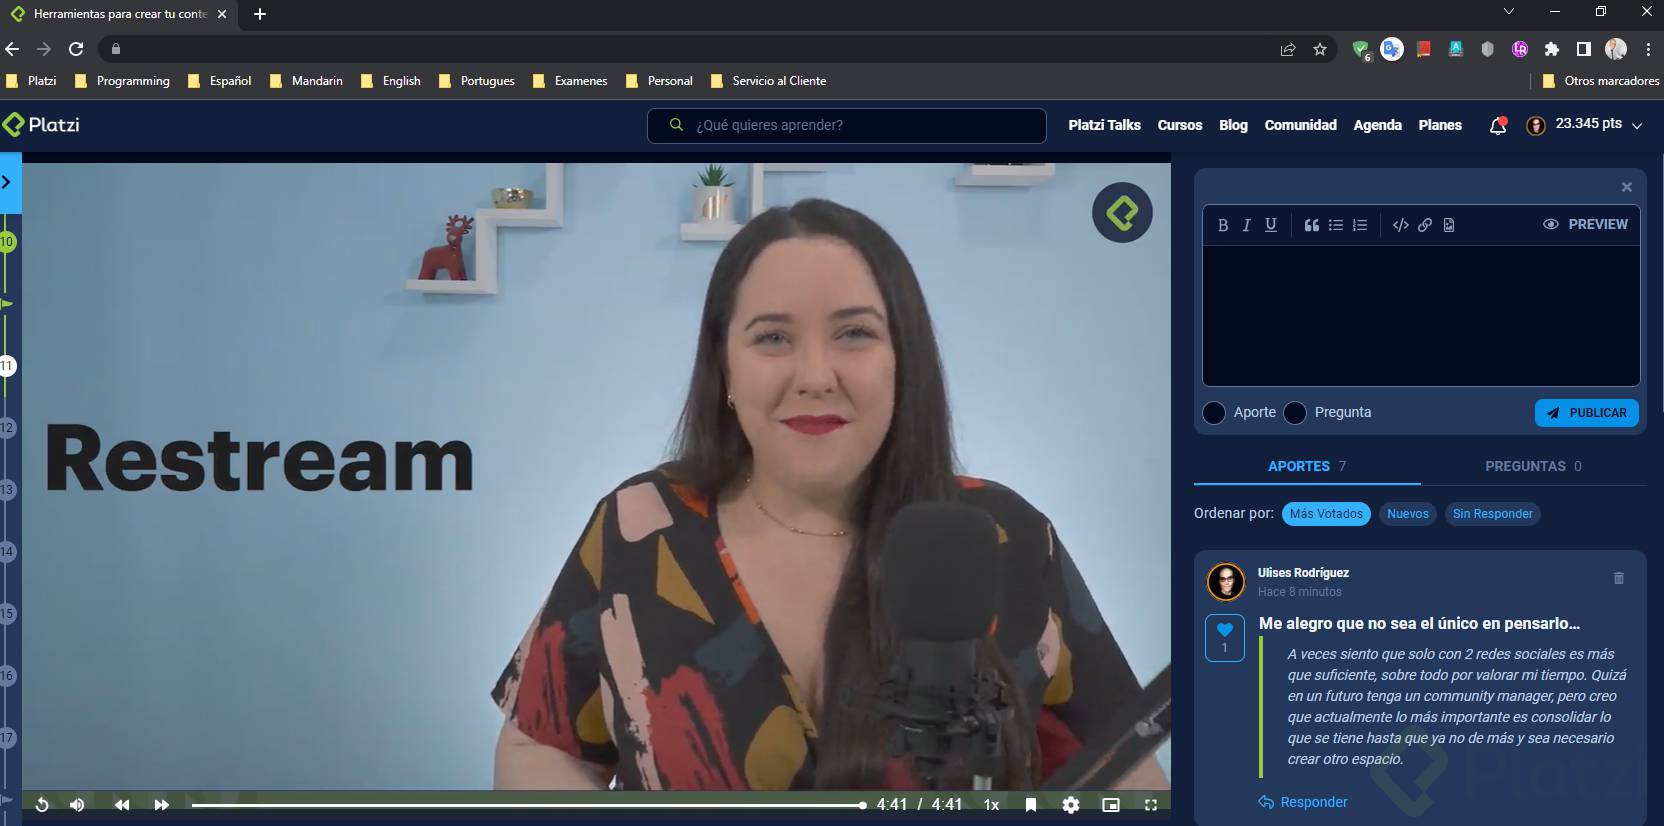Open the Platzi Talks menu item
The width and height of the screenshot is (1664, 826).
1104,125
